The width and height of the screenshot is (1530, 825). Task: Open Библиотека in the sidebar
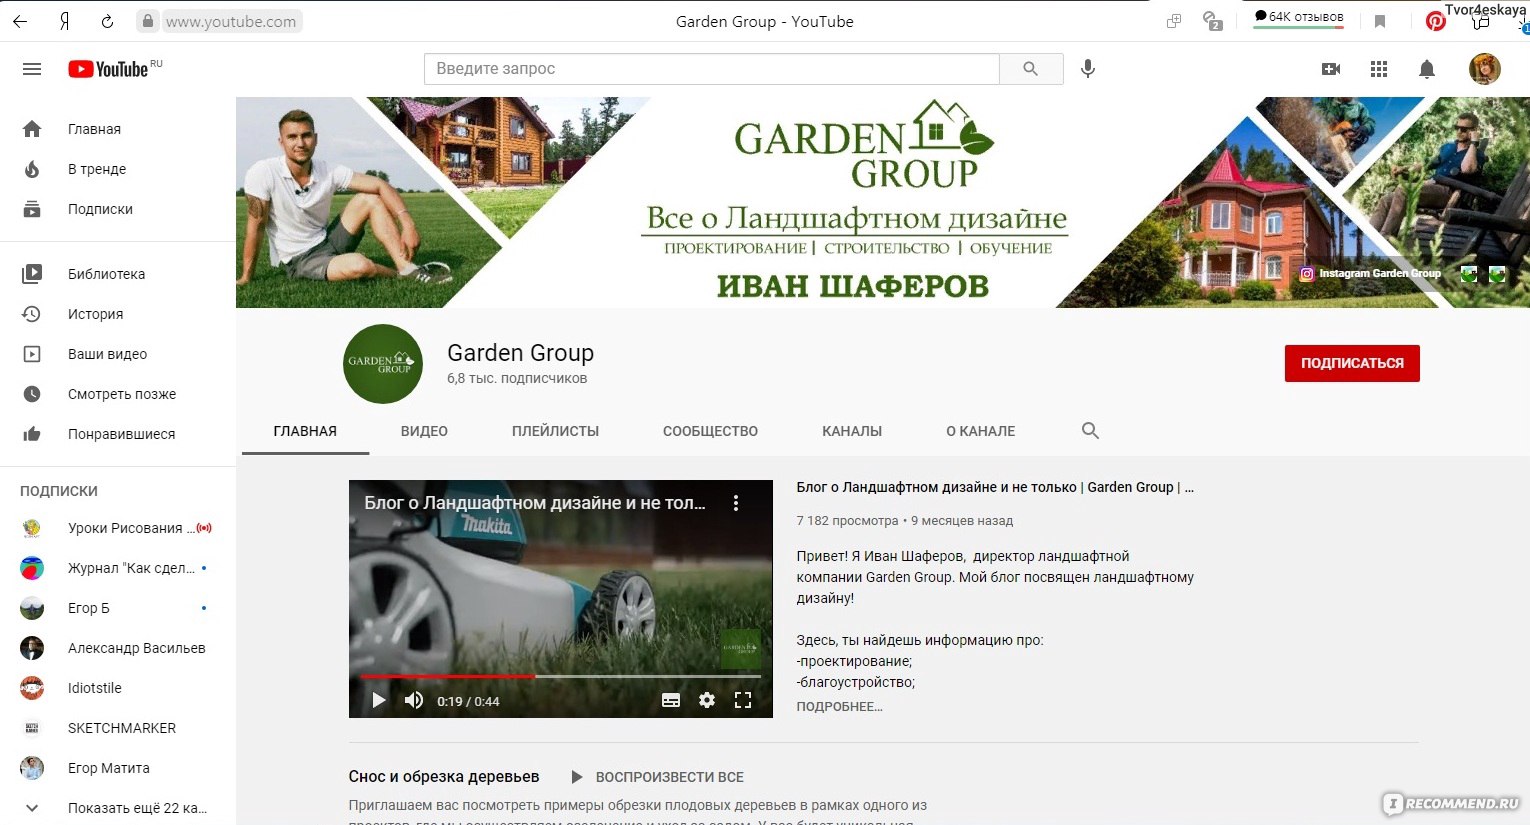pos(118,274)
